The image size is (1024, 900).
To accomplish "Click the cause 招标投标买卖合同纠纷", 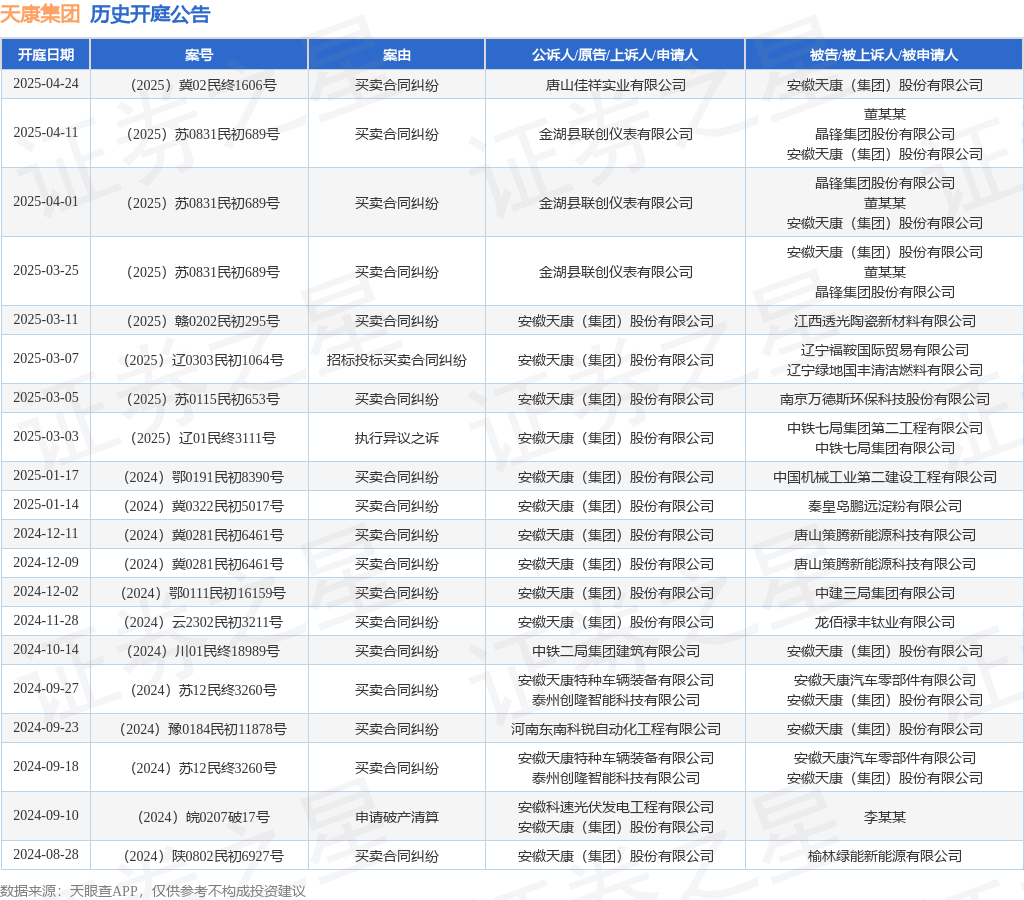I will pyautogui.click(x=396, y=360).
